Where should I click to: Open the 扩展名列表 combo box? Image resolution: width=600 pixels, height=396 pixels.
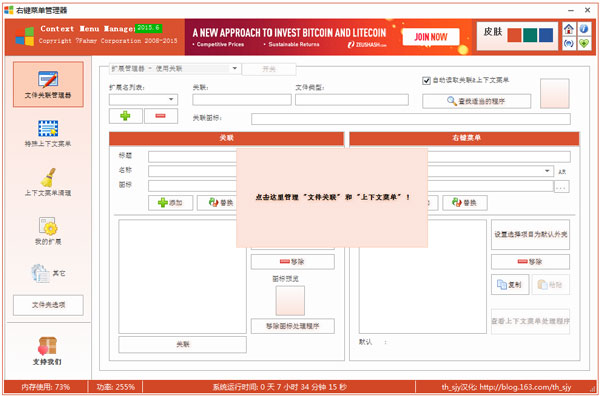click(x=143, y=99)
